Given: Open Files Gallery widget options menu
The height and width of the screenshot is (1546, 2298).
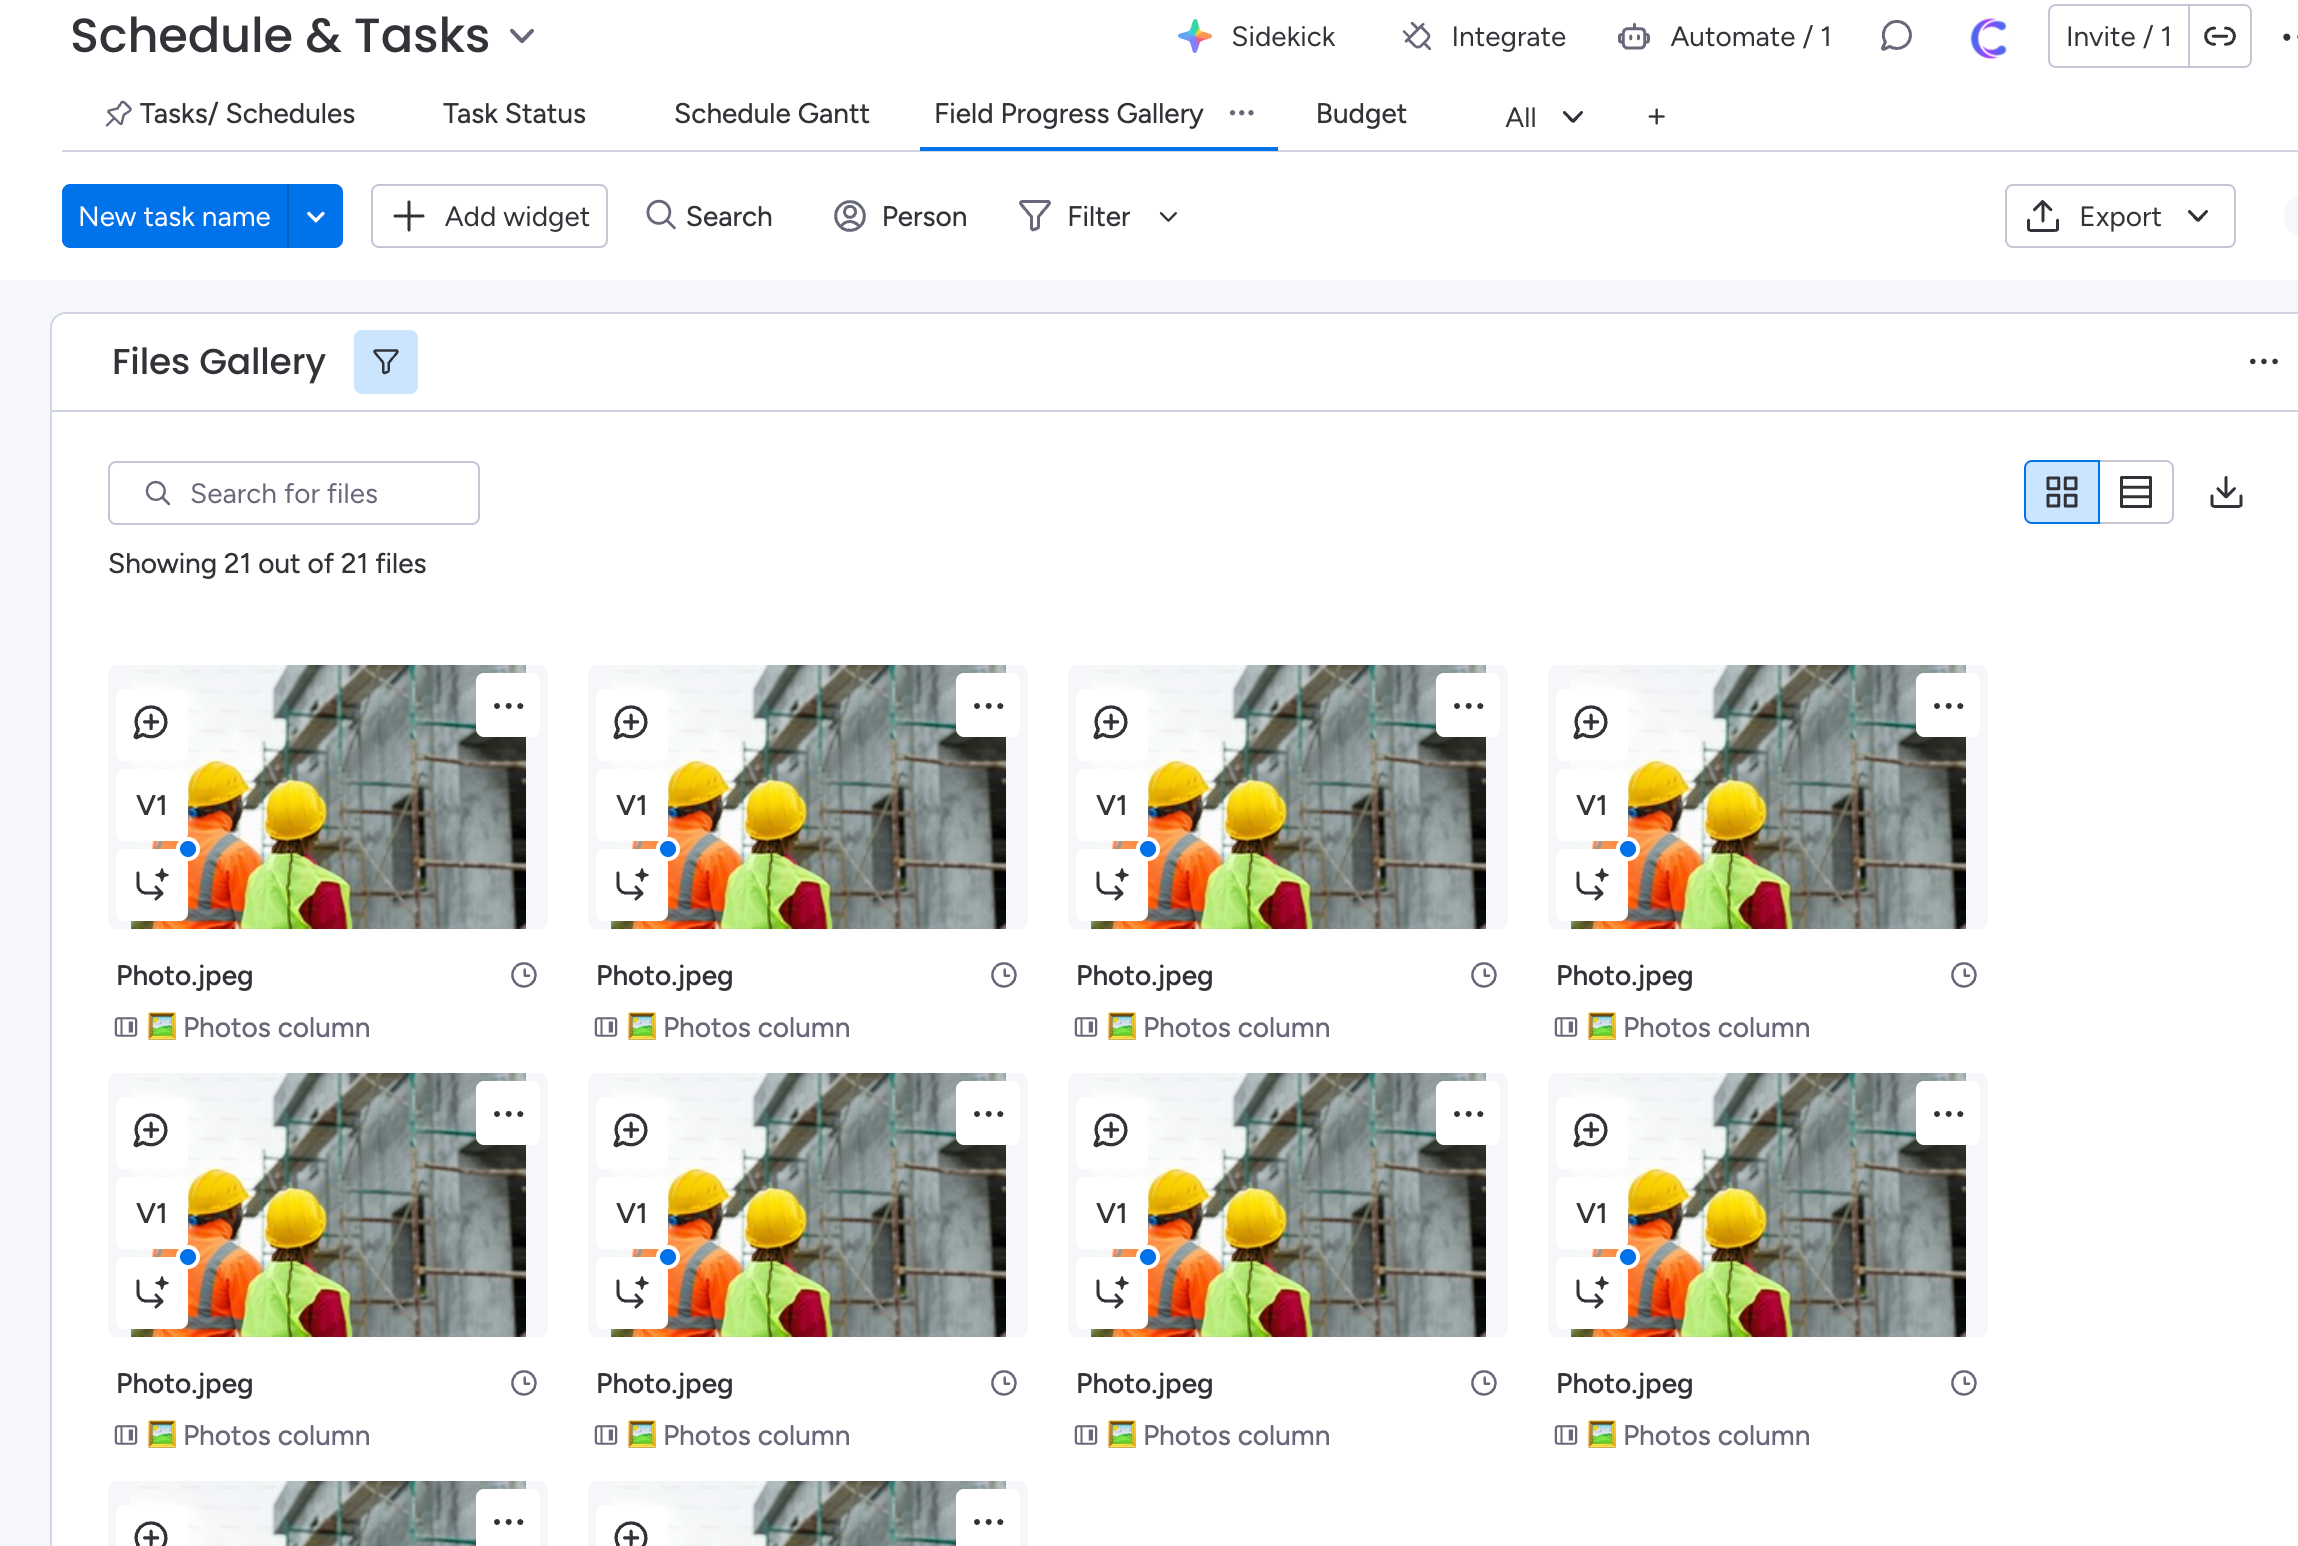Looking at the screenshot, I should pos(2263,361).
